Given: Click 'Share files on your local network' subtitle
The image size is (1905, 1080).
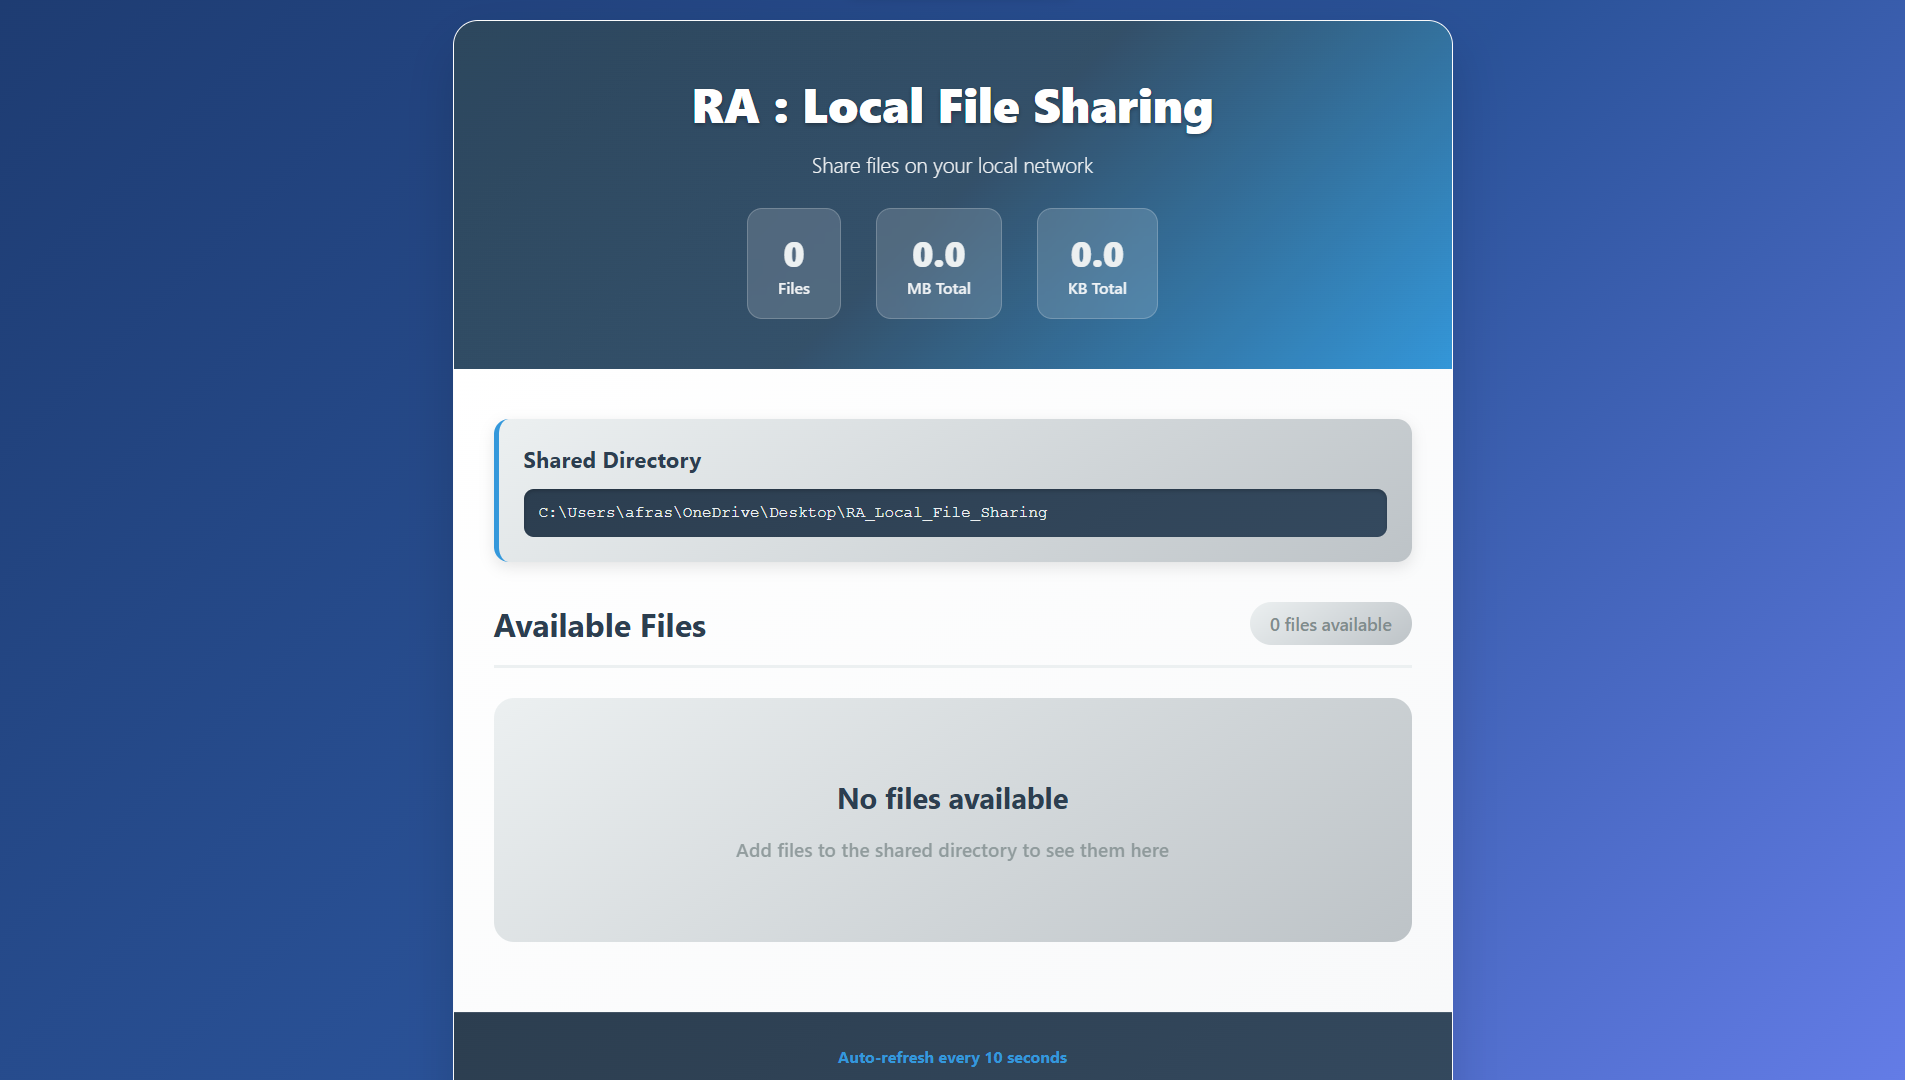Looking at the screenshot, I should click(952, 166).
